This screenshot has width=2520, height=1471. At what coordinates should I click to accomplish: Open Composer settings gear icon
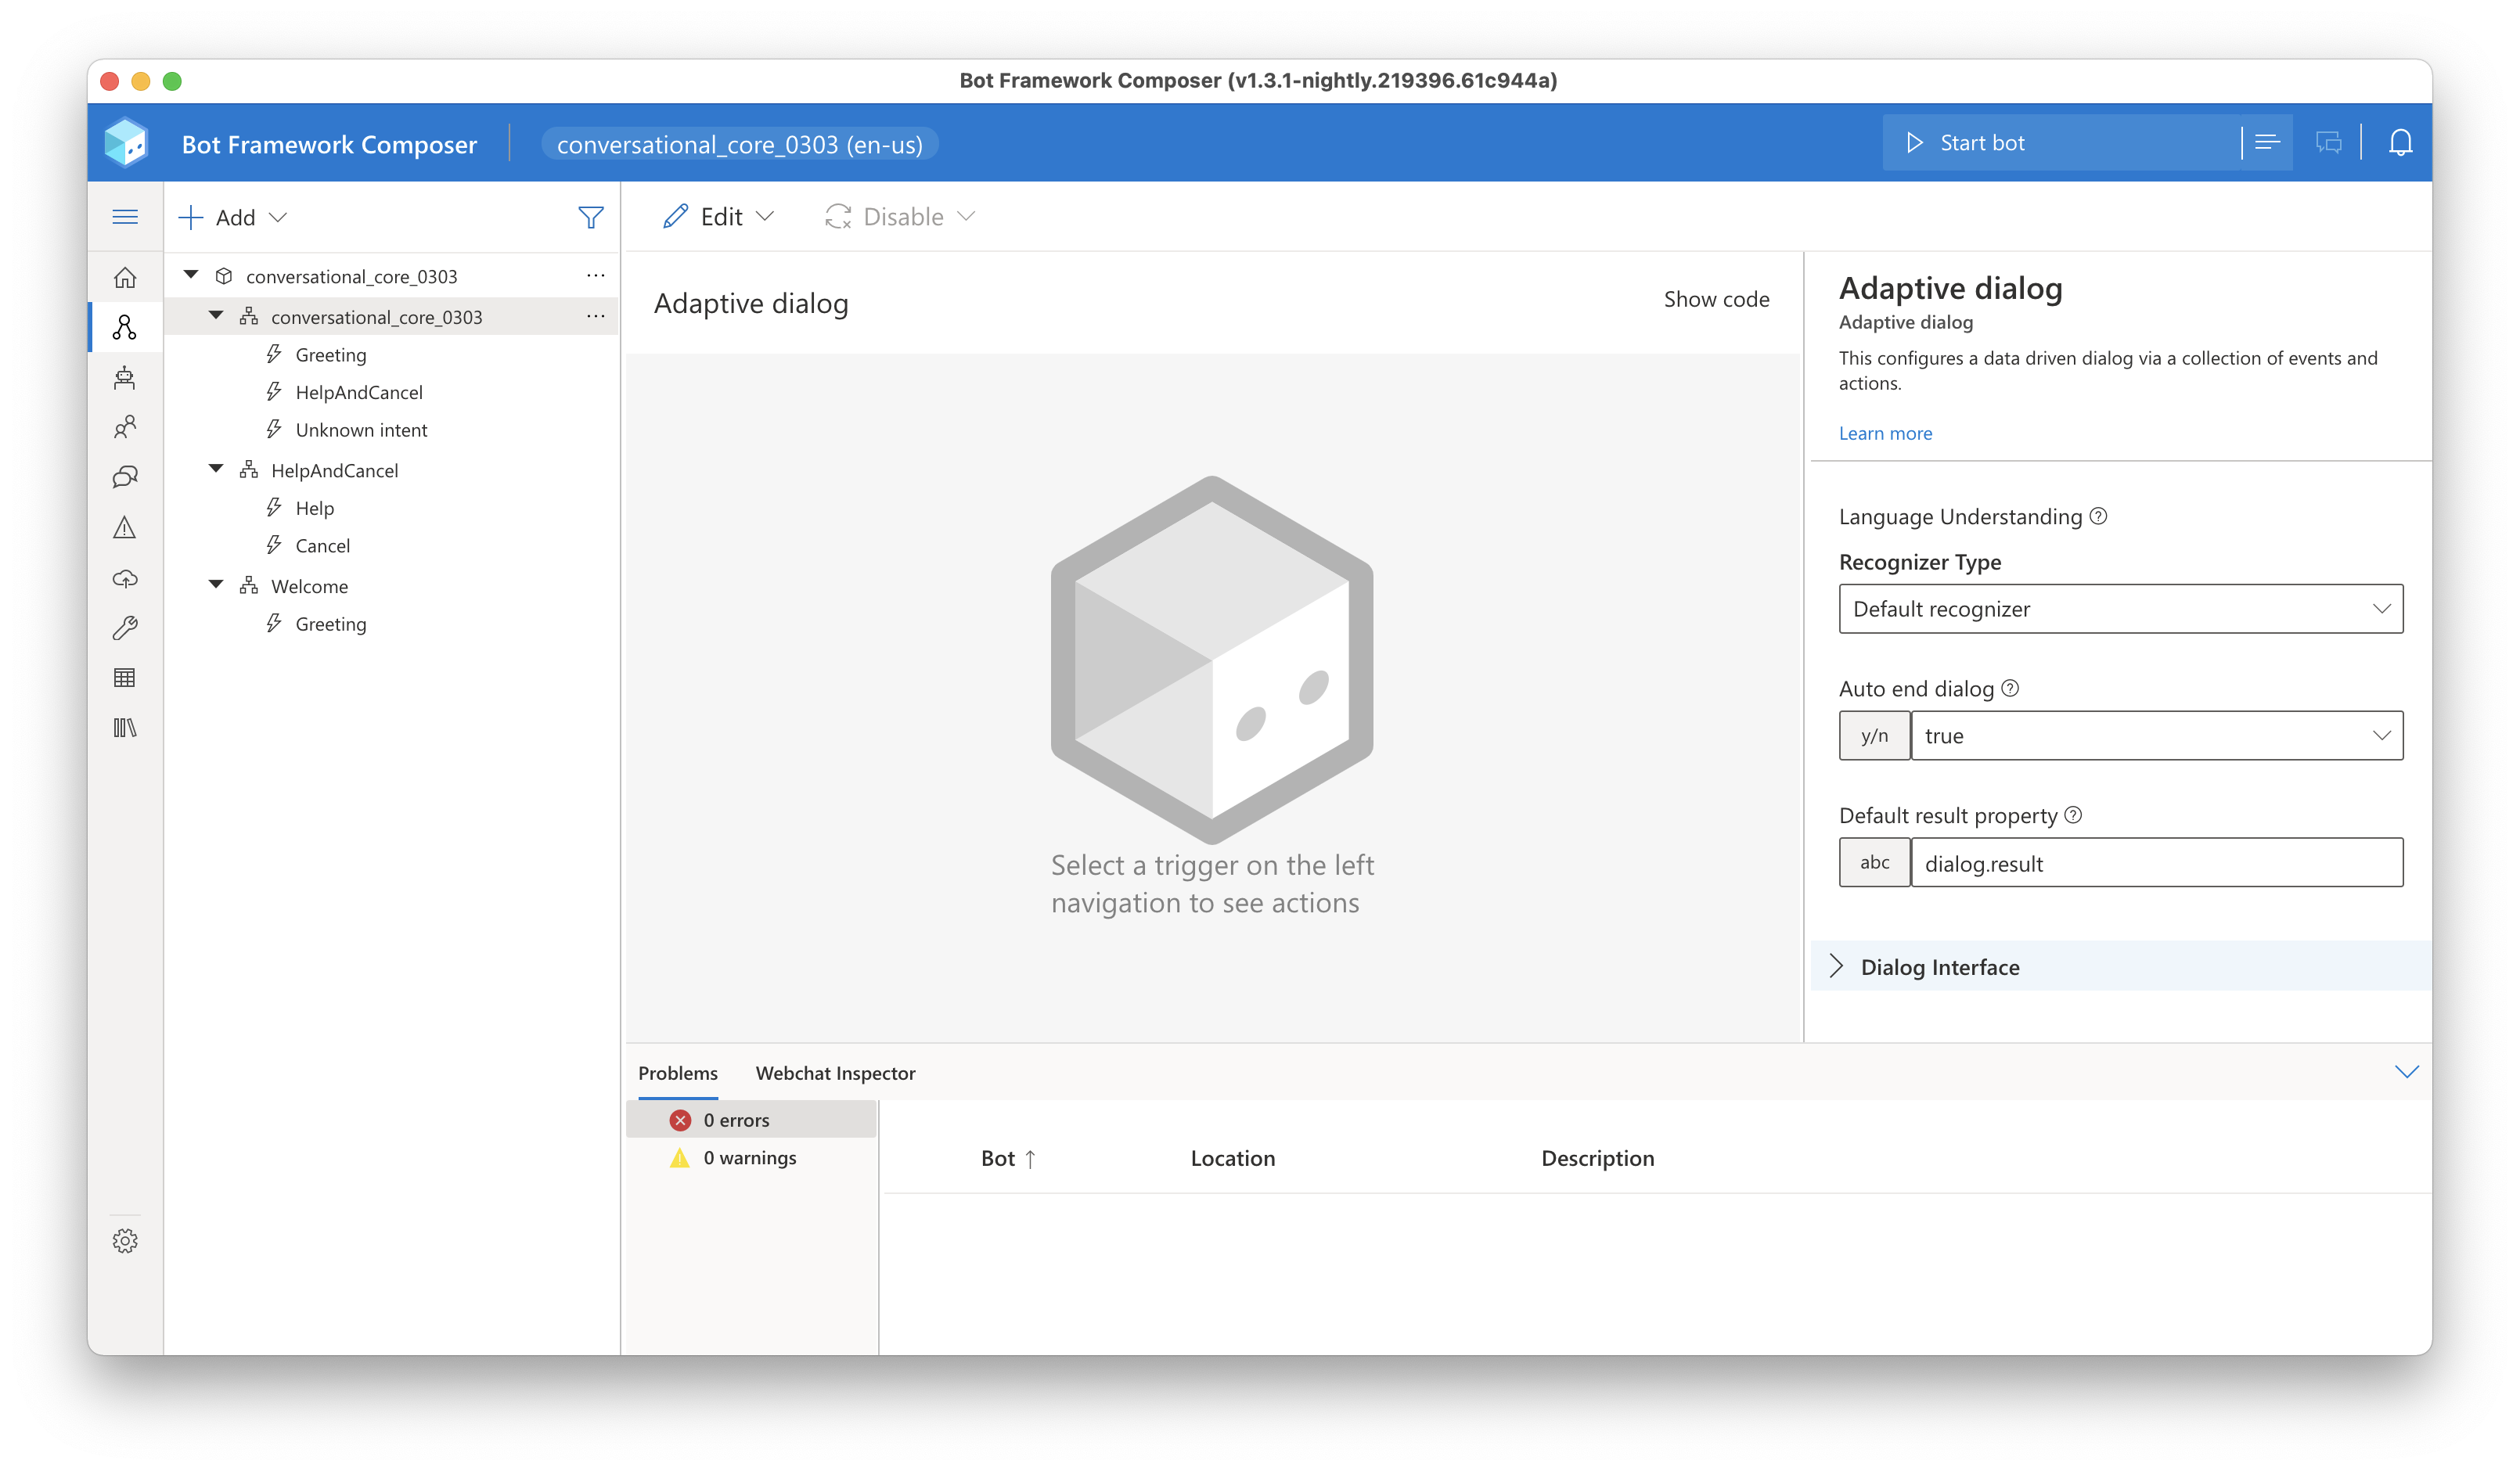pos(125,1240)
